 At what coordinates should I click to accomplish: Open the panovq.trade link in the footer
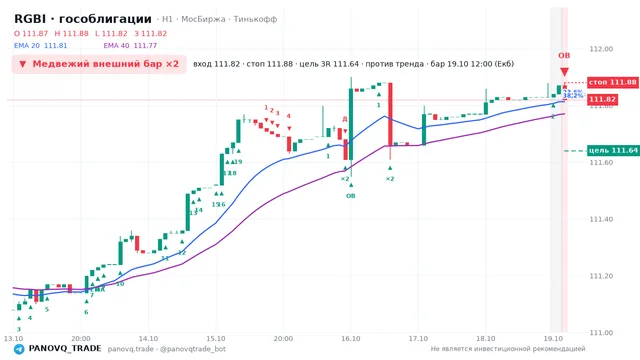pyautogui.click(x=131, y=349)
